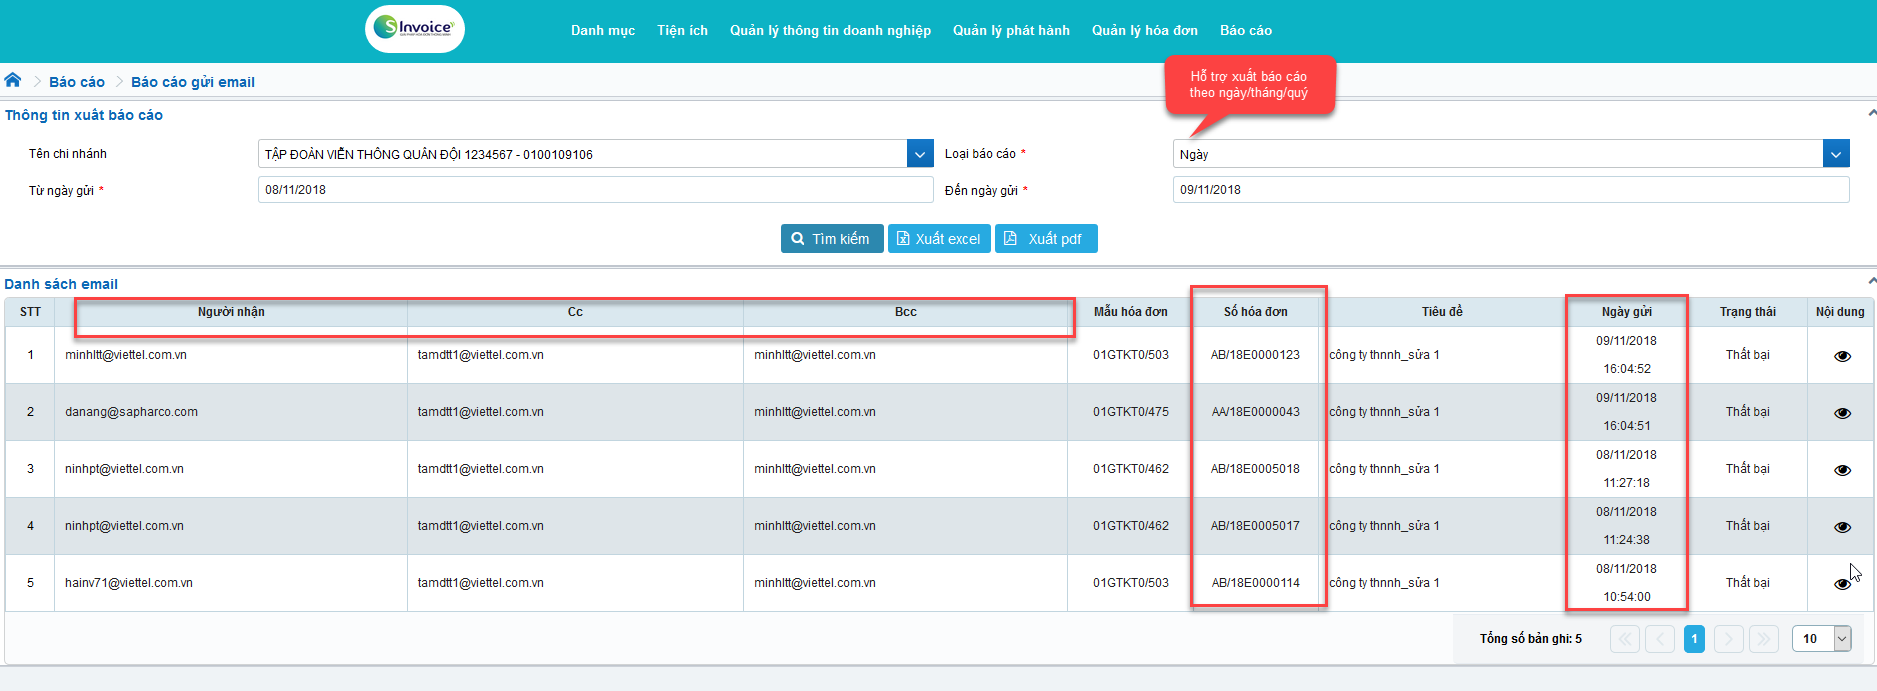The height and width of the screenshot is (691, 1877).
Task: Open eye icon for row 4 email
Action: [1842, 527]
